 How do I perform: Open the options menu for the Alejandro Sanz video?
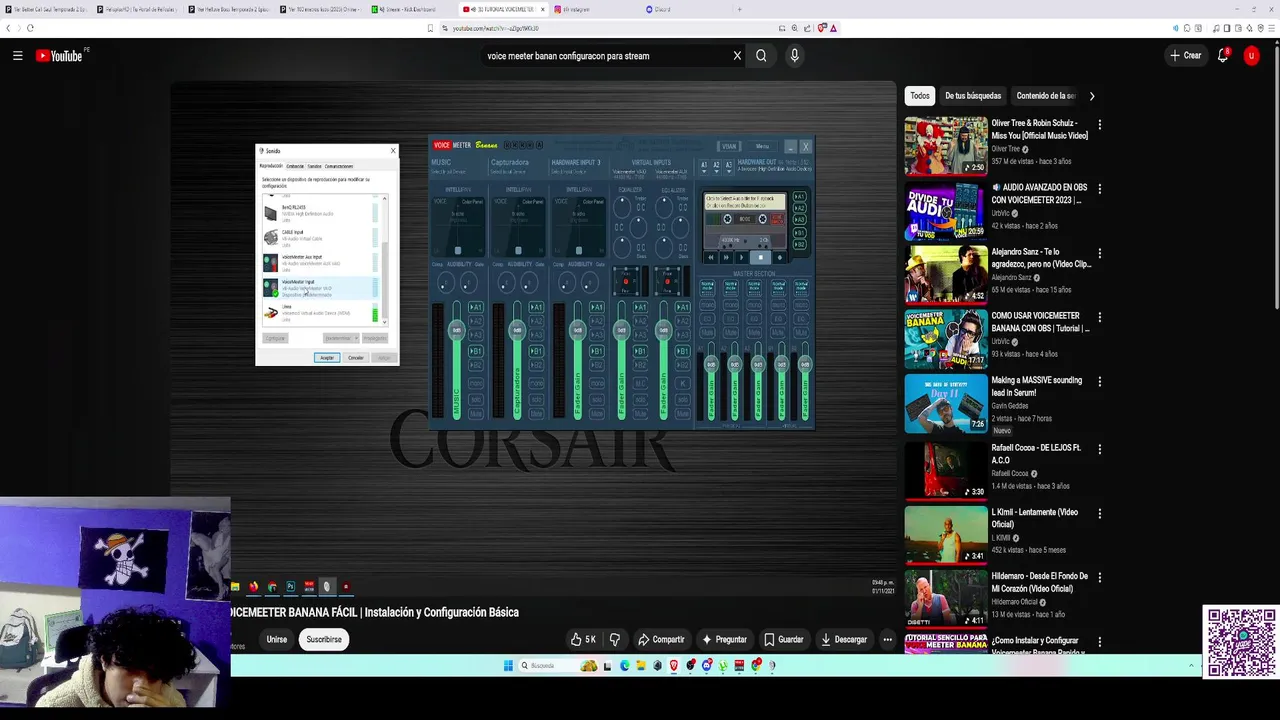click(x=1099, y=253)
